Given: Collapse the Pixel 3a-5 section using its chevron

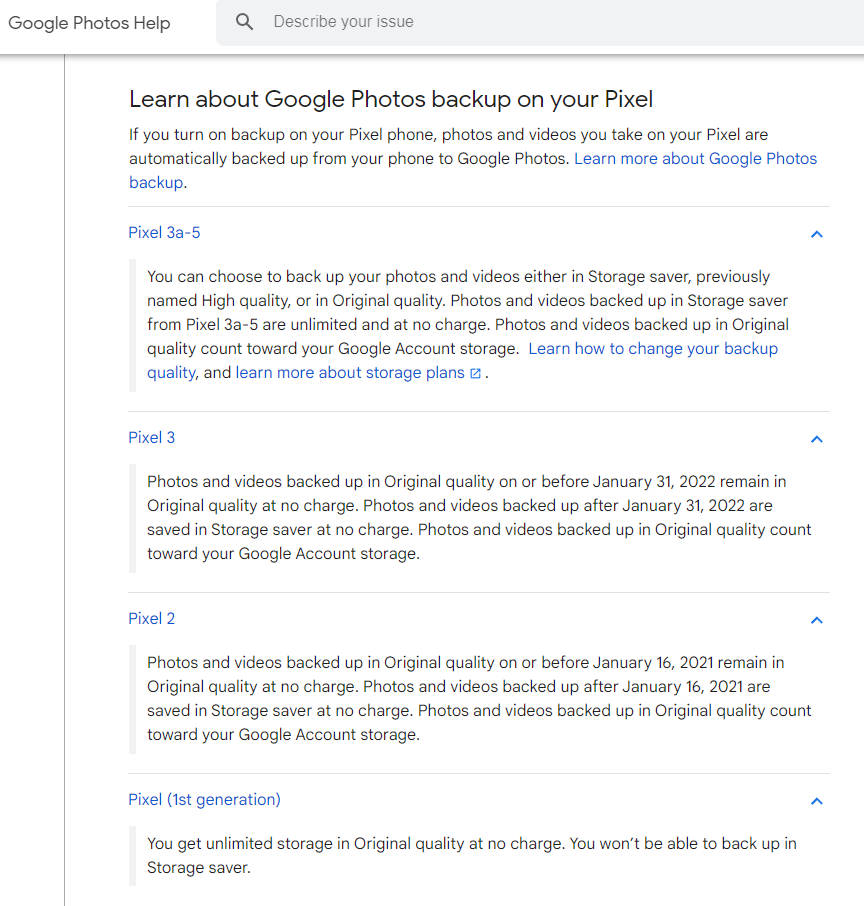Looking at the screenshot, I should 816,234.
